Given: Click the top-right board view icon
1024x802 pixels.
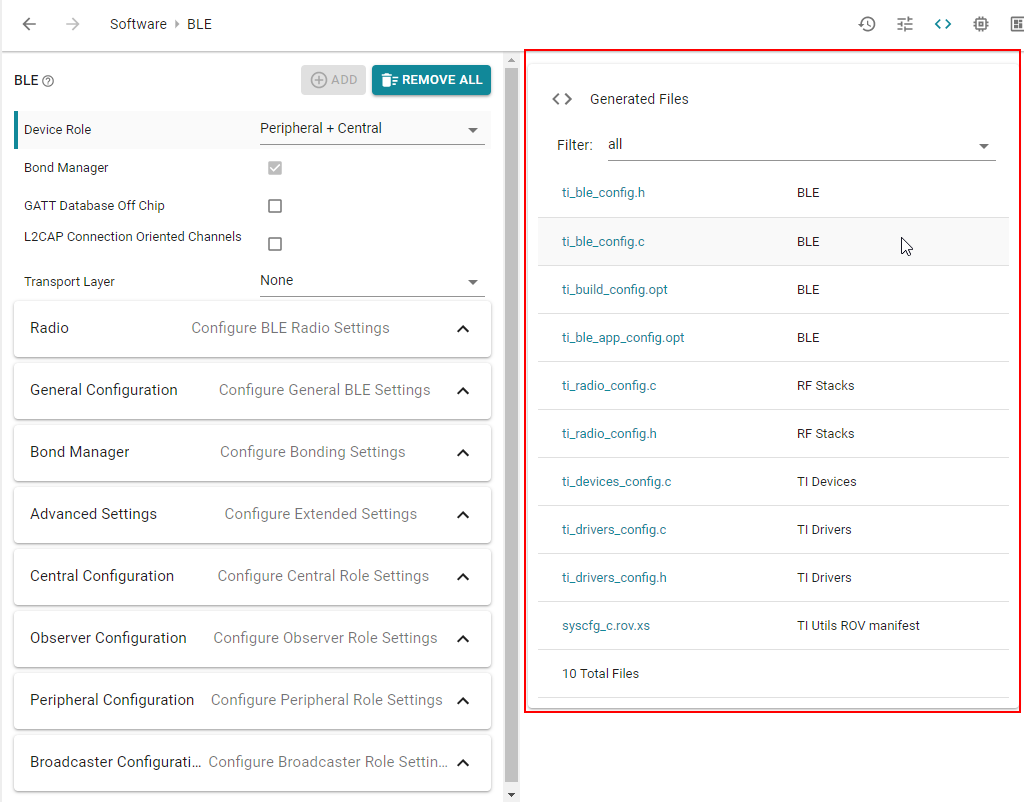Looking at the screenshot, I should pos(1016,24).
